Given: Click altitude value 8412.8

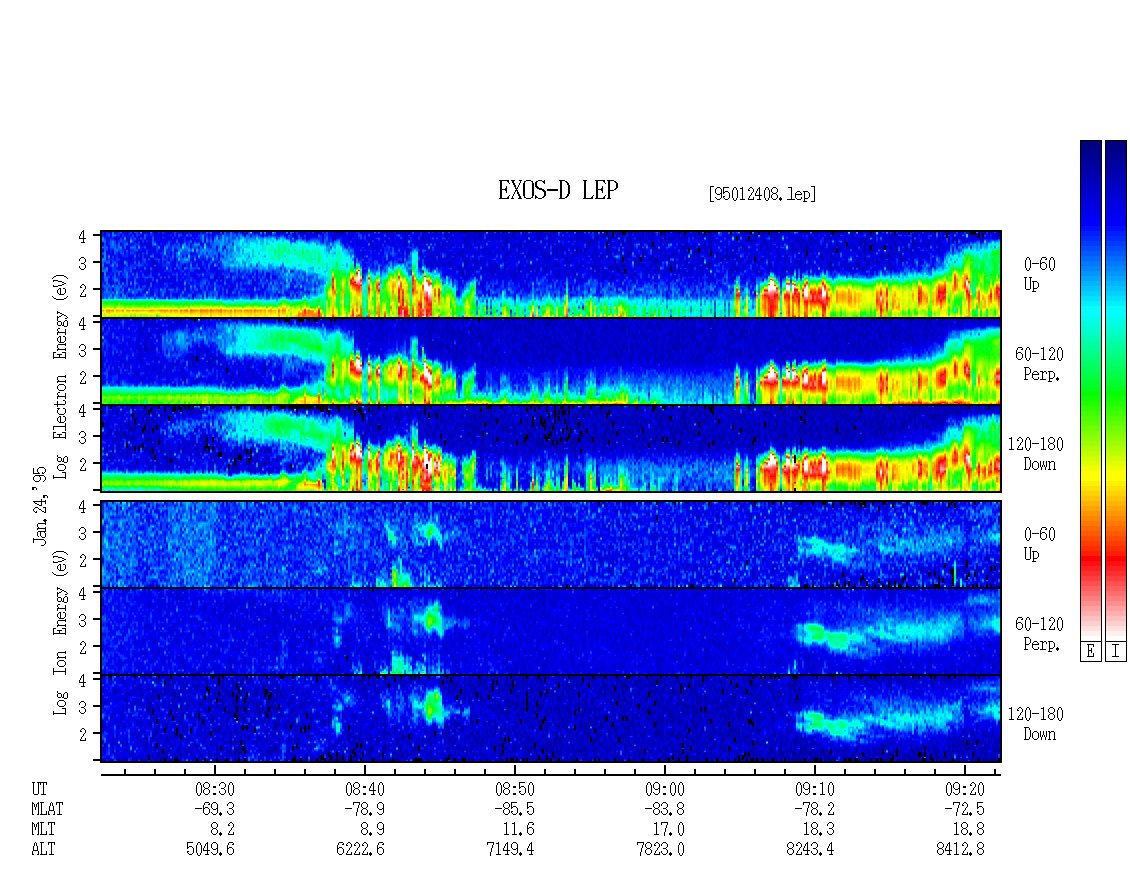Looking at the screenshot, I should [x=960, y=850].
